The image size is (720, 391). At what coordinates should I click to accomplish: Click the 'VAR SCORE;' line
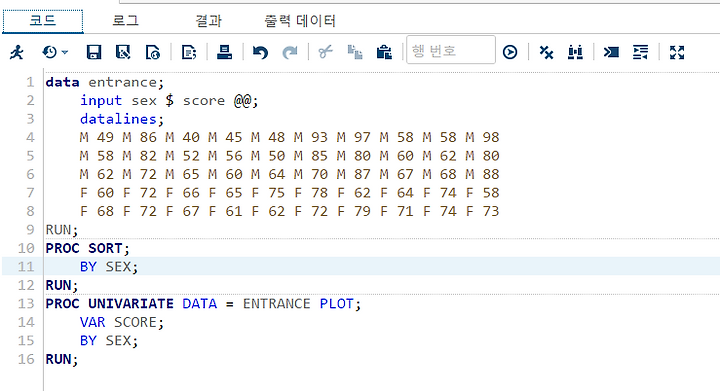click(x=122, y=322)
